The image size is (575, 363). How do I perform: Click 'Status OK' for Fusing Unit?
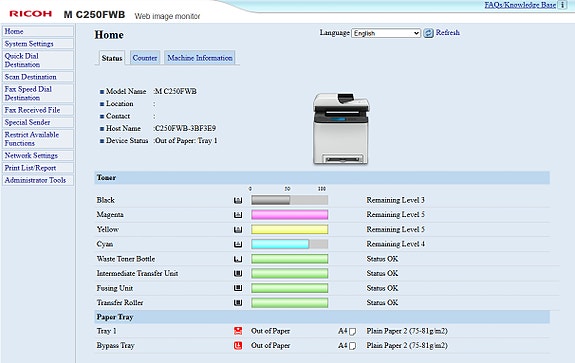tap(382, 288)
